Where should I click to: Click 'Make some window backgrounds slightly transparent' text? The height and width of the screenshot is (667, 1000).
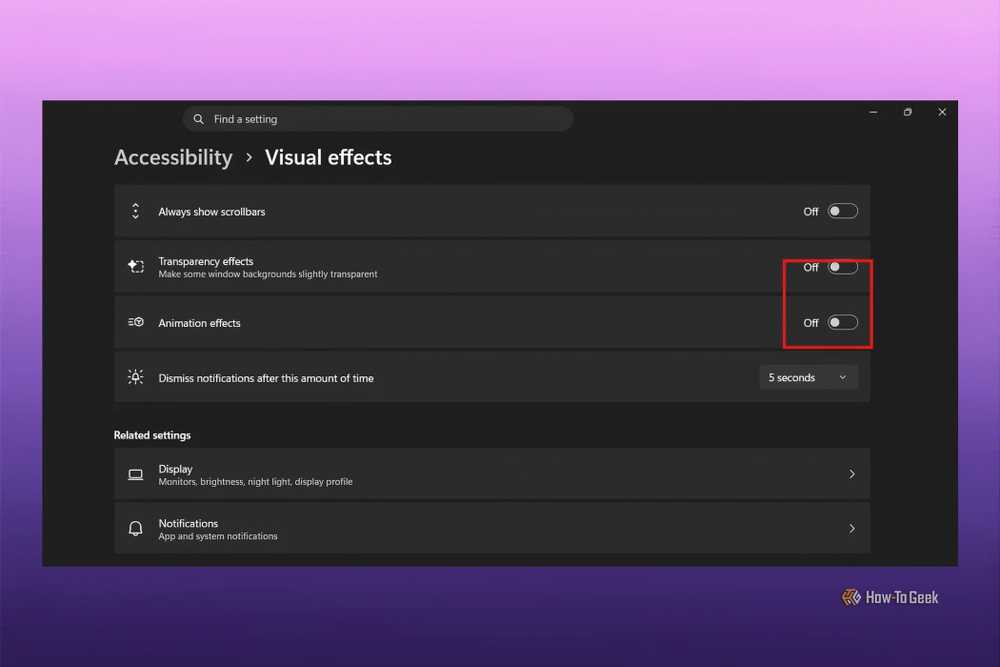click(x=268, y=274)
